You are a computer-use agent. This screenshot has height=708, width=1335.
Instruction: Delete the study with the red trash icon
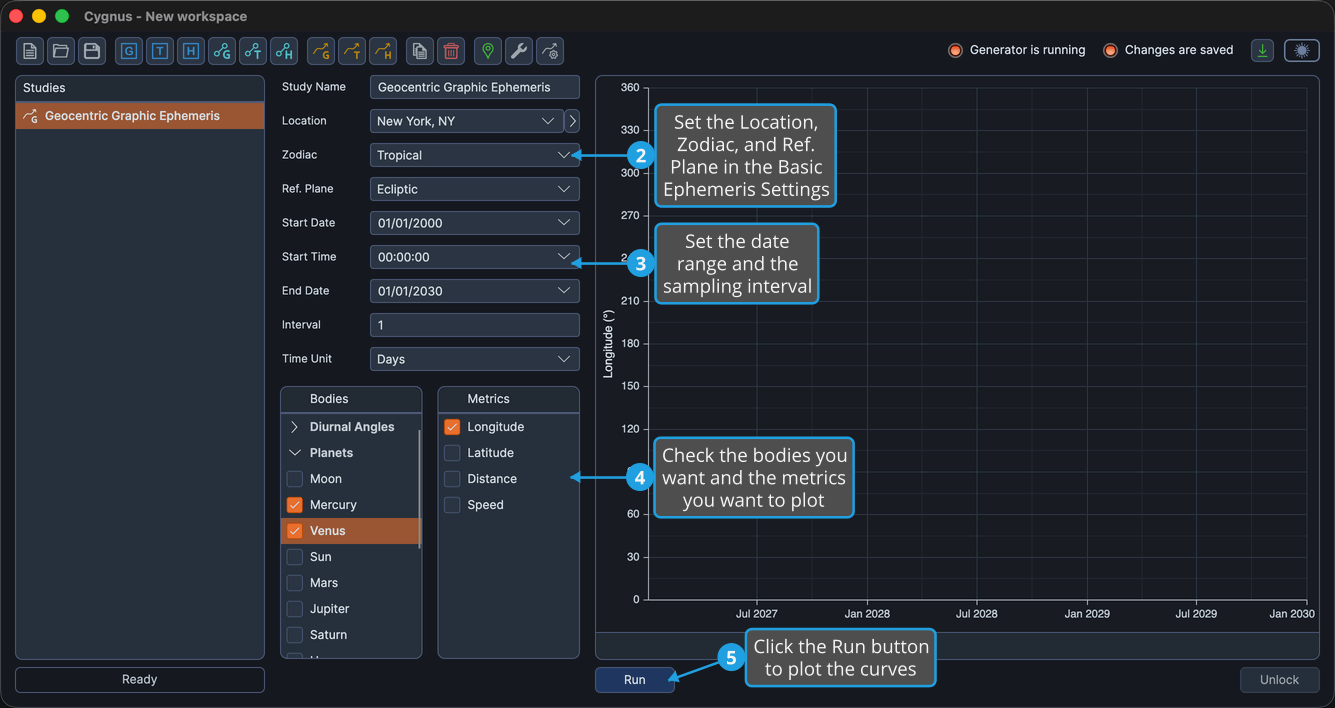pos(451,51)
